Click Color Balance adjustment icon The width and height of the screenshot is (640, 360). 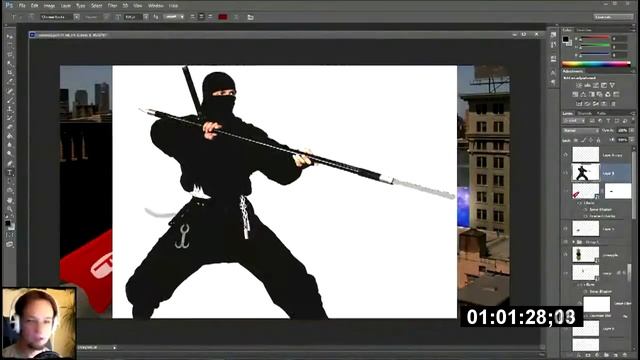click(x=583, y=94)
